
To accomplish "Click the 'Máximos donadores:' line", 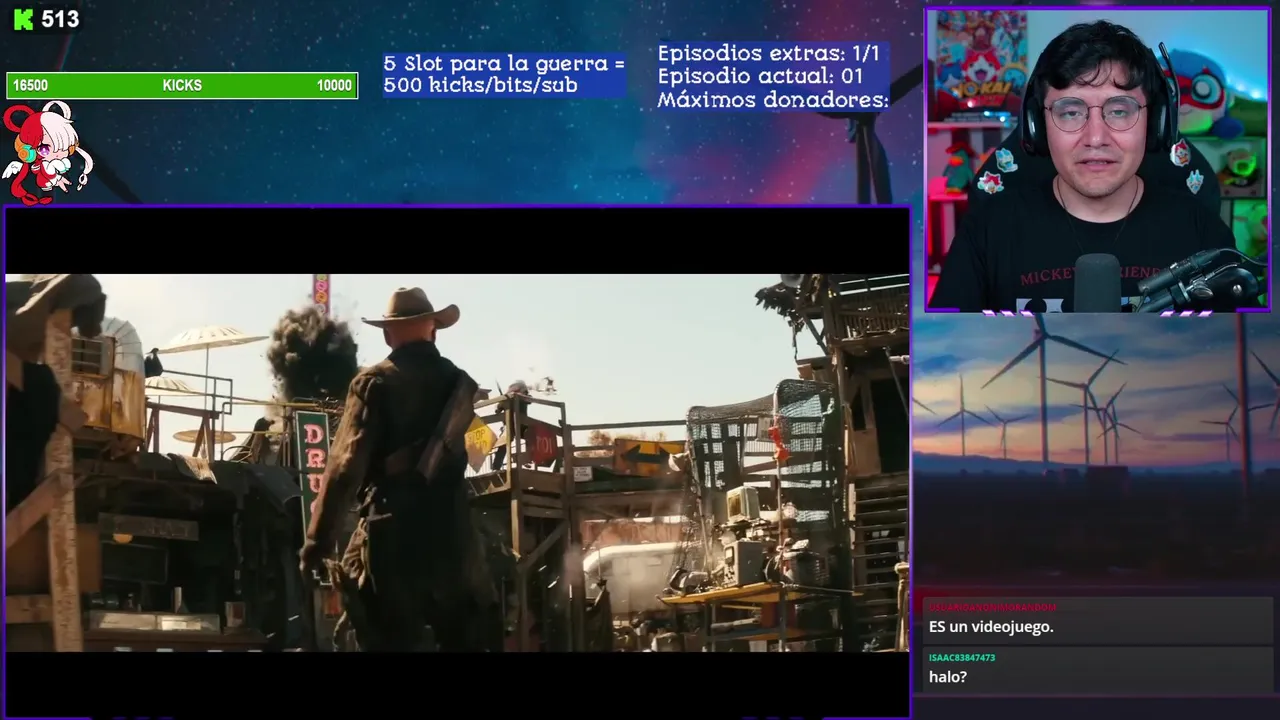I will coord(773,100).
